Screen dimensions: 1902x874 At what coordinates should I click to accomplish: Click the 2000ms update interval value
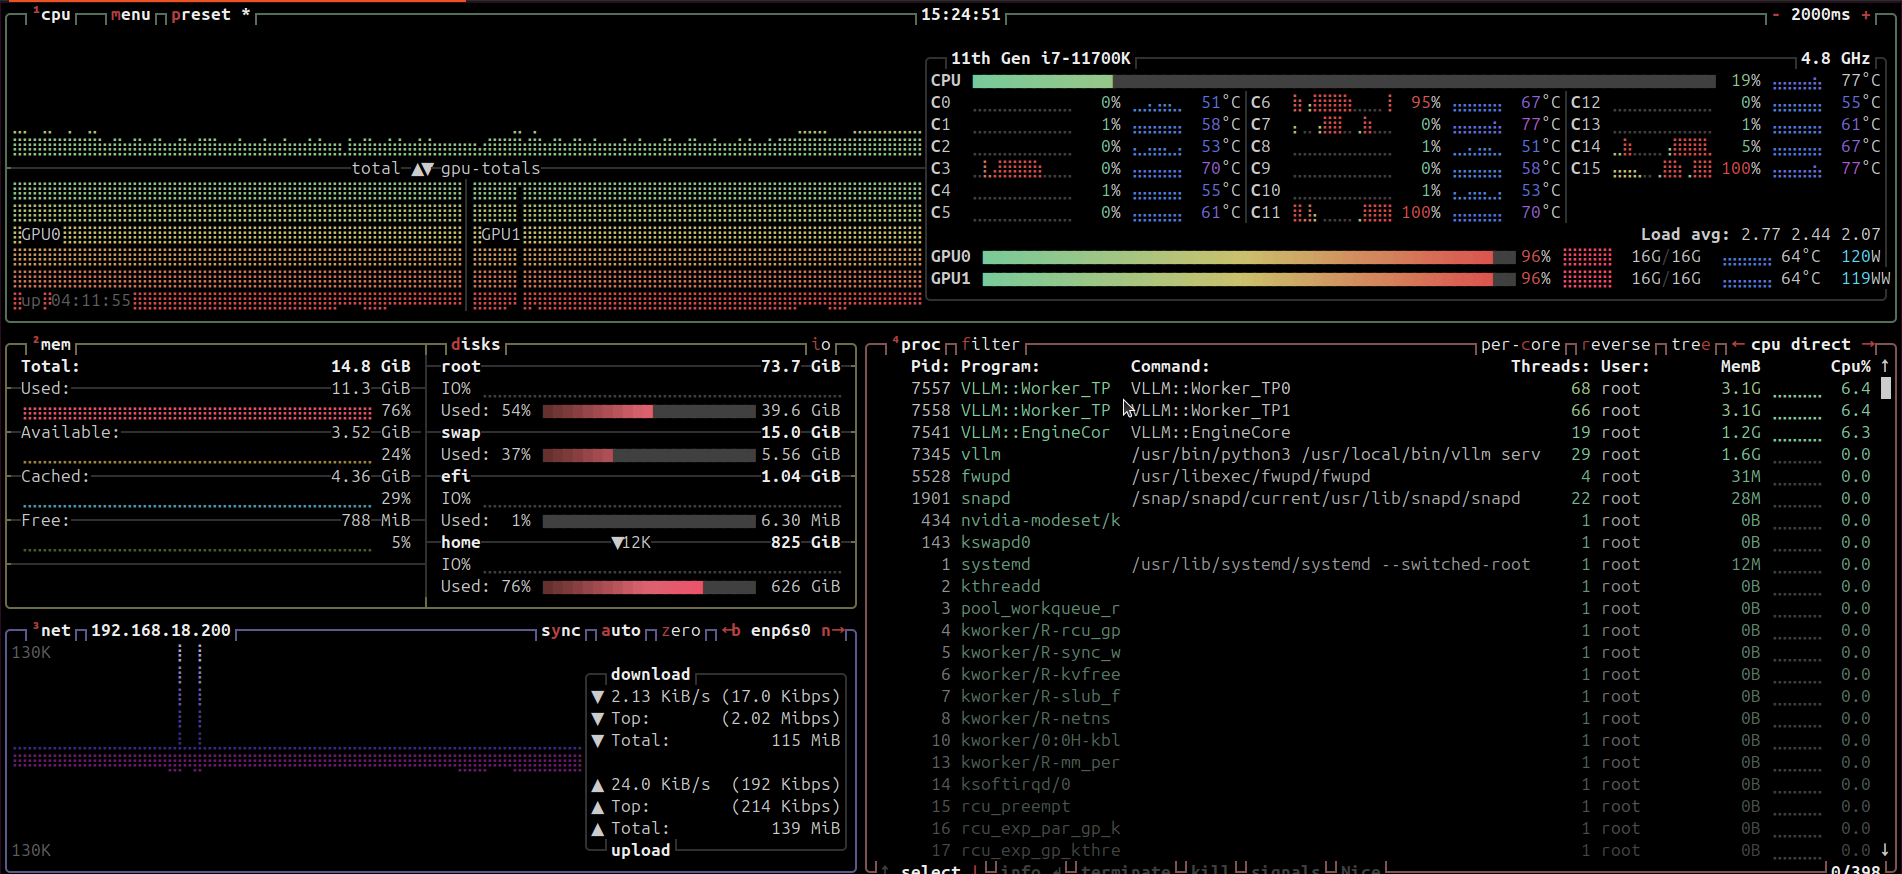[1821, 15]
